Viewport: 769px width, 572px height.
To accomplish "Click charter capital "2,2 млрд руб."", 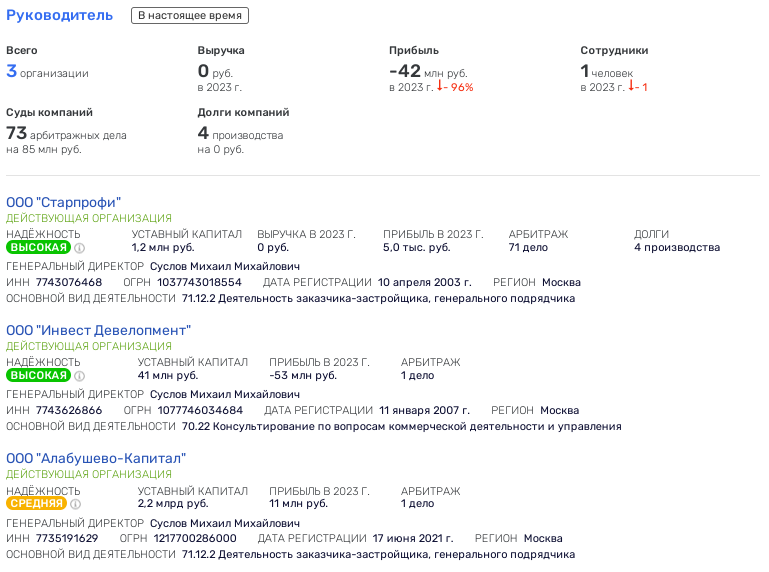I will tap(173, 504).
